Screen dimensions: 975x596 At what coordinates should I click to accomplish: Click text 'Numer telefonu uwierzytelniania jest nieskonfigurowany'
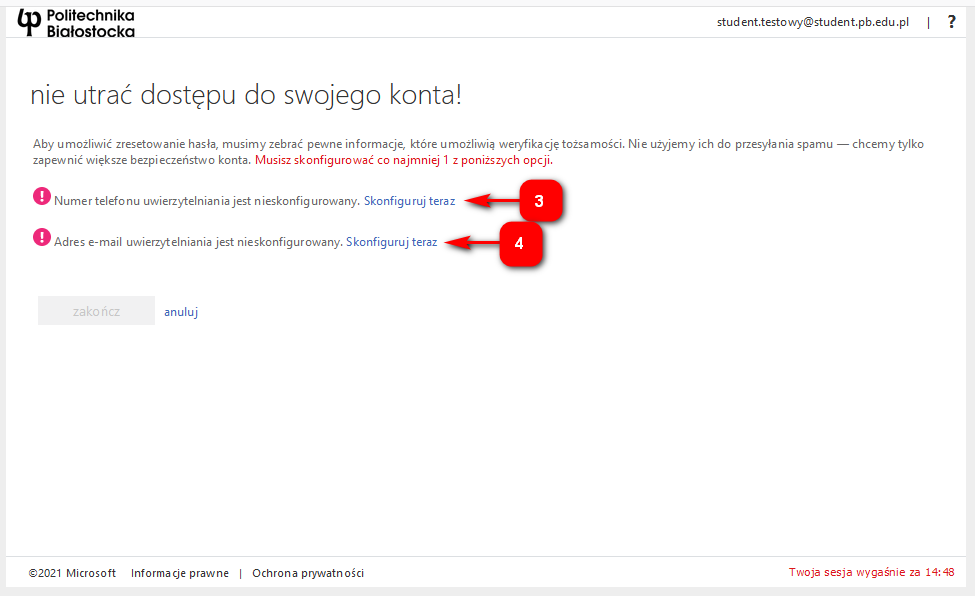tap(206, 201)
